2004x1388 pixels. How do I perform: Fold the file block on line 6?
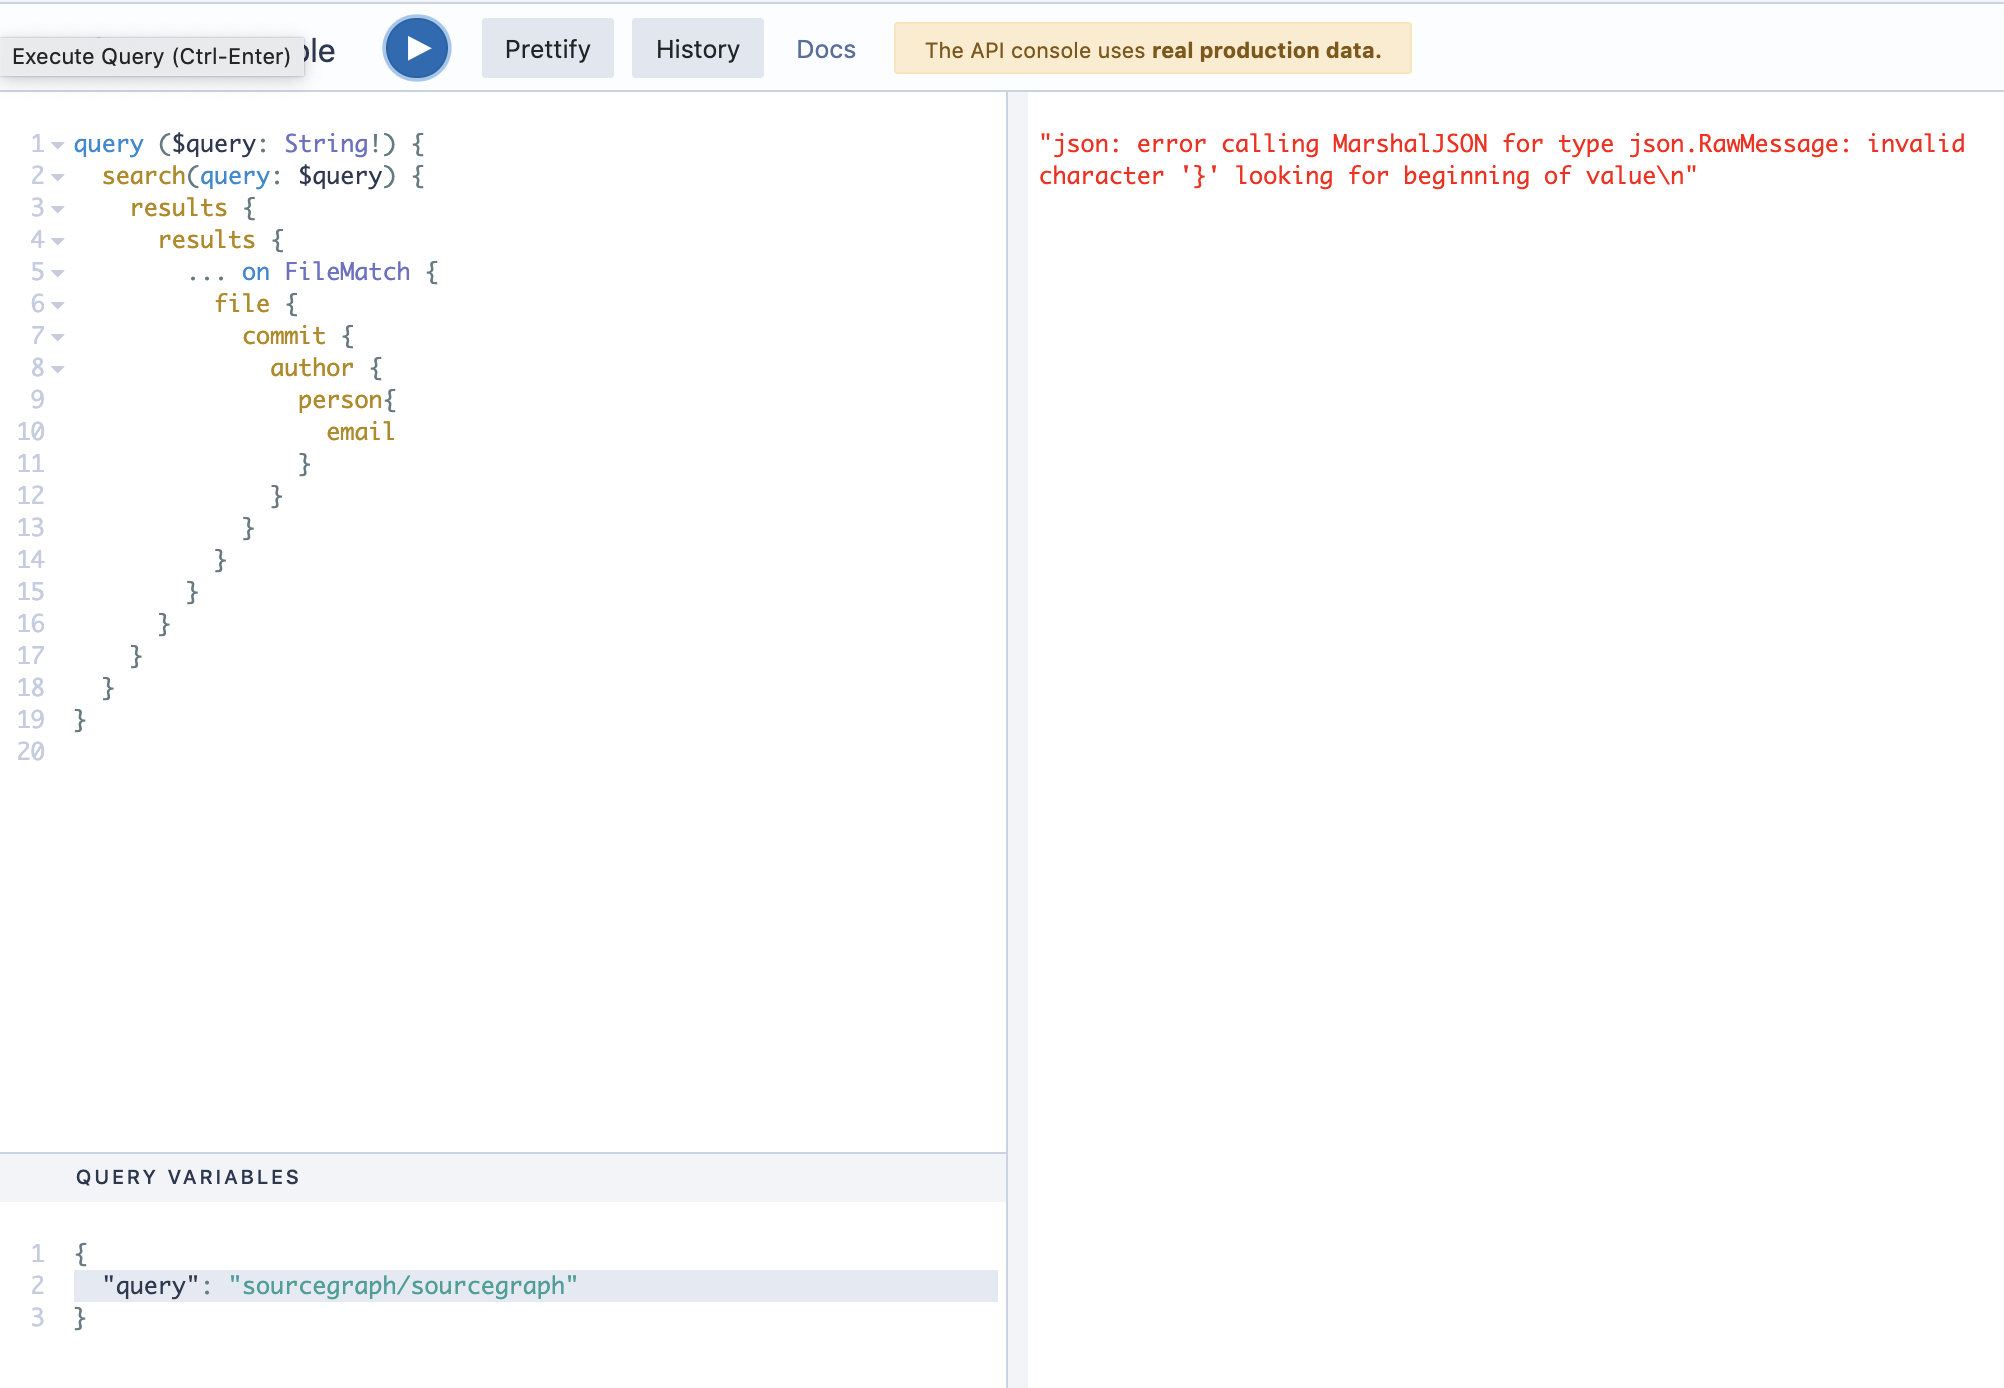pyautogui.click(x=58, y=305)
